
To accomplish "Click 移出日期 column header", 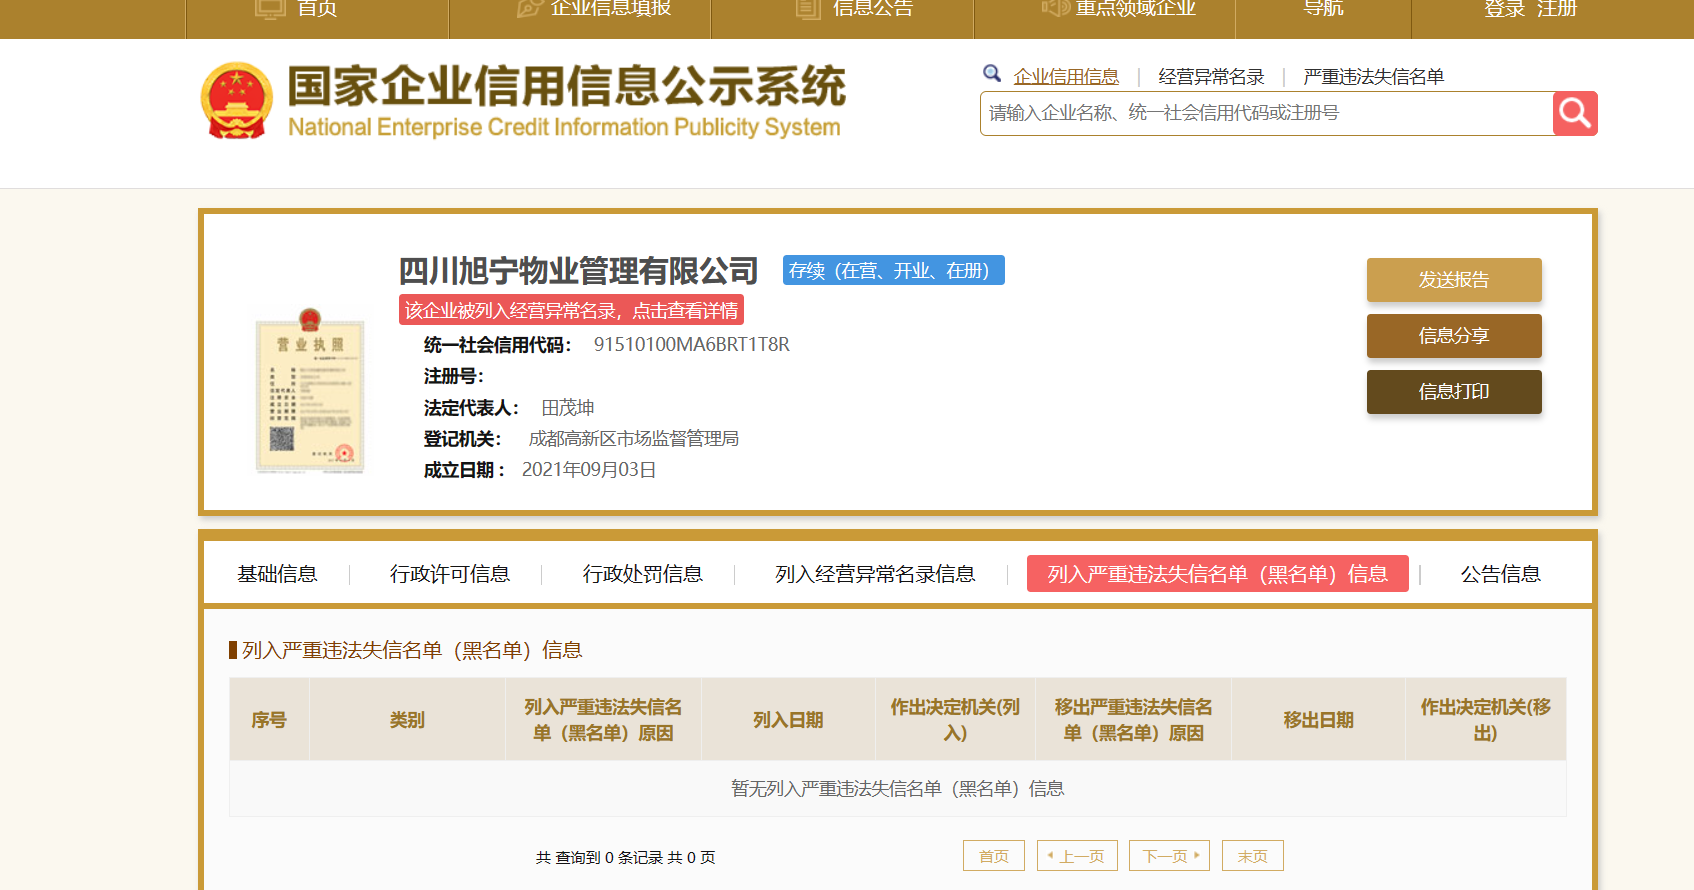I will pyautogui.click(x=1318, y=720).
